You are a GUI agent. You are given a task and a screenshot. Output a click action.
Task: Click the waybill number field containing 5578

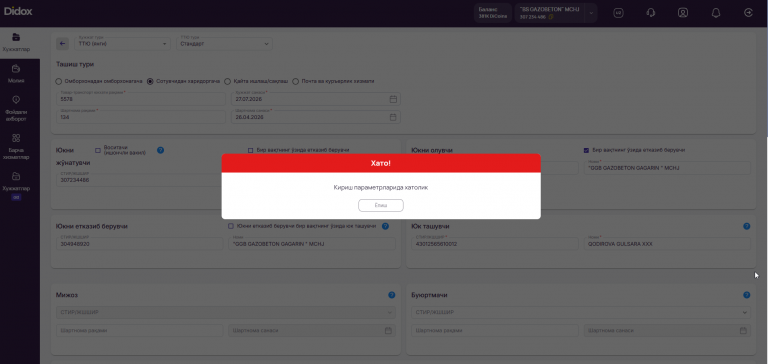point(142,99)
